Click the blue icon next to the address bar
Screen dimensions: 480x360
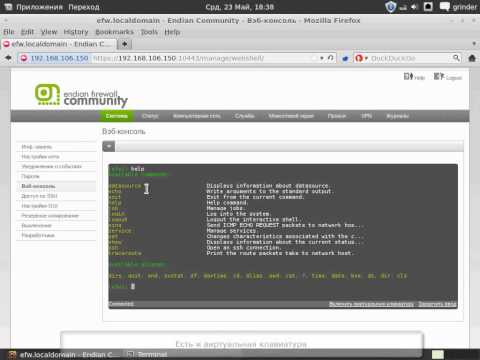pyautogui.click(x=345, y=58)
